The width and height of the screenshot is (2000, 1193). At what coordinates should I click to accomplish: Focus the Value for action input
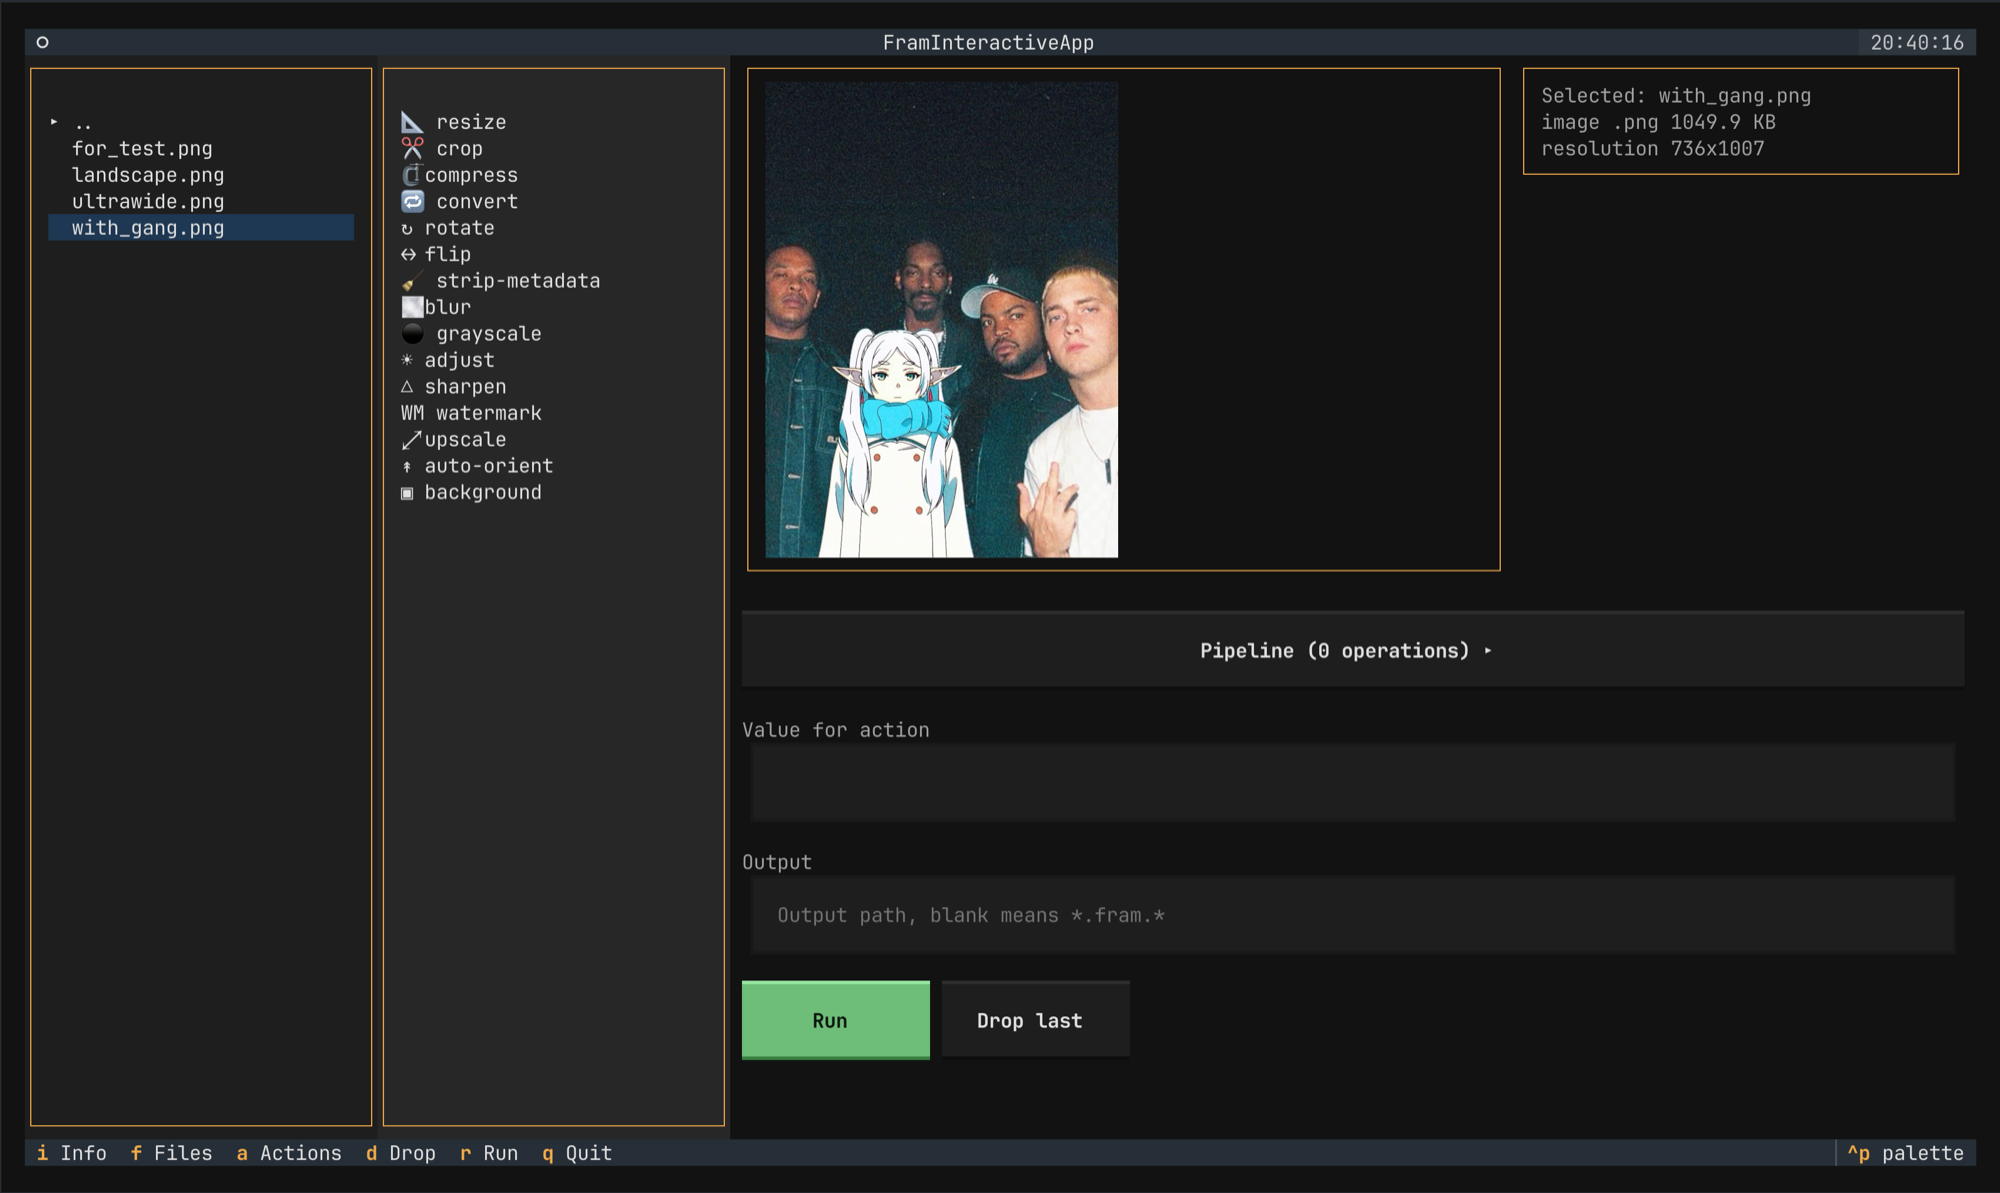[1353, 782]
